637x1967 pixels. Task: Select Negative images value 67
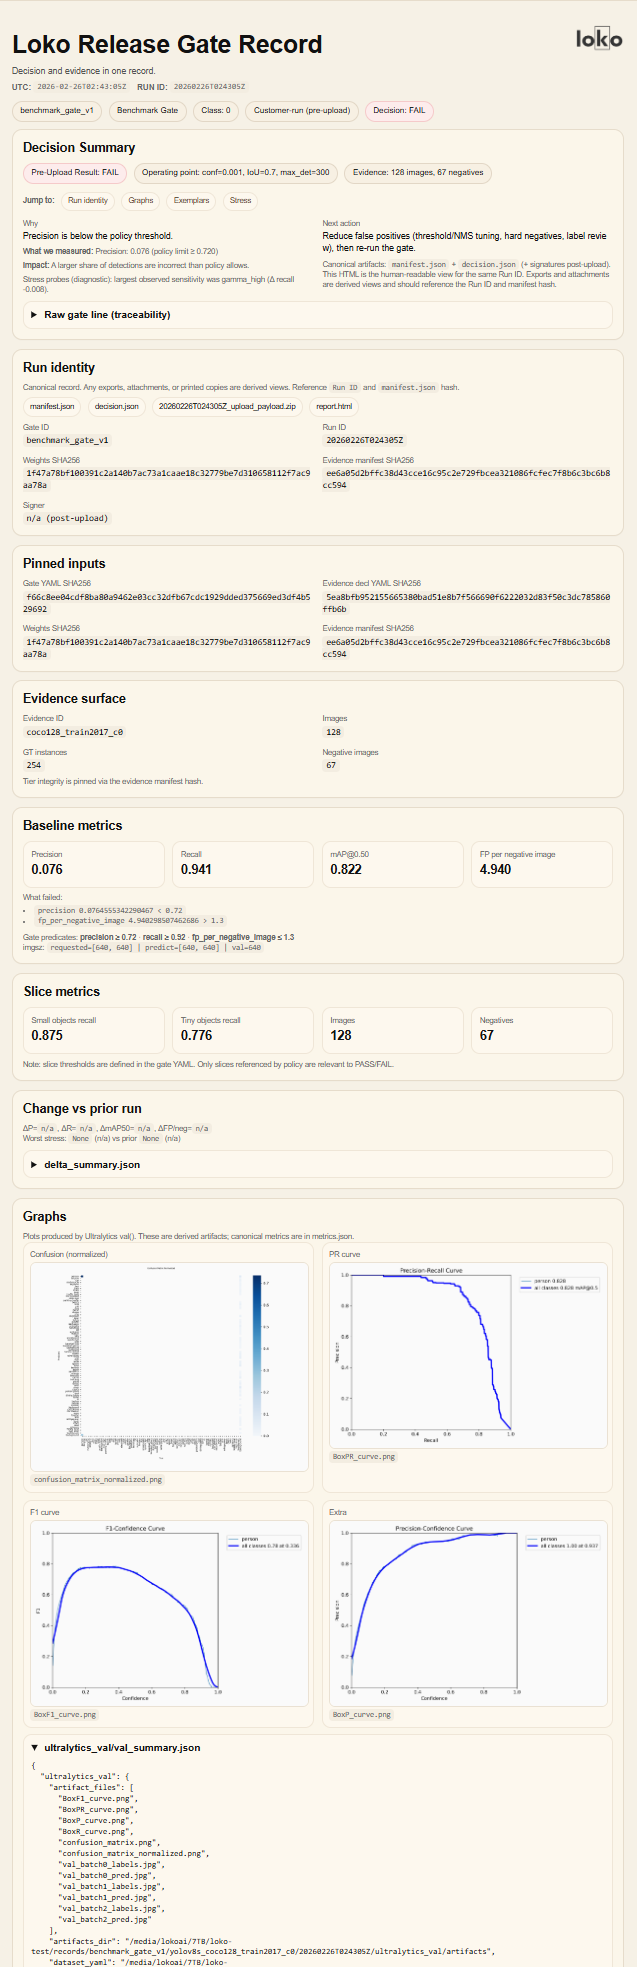(331, 764)
